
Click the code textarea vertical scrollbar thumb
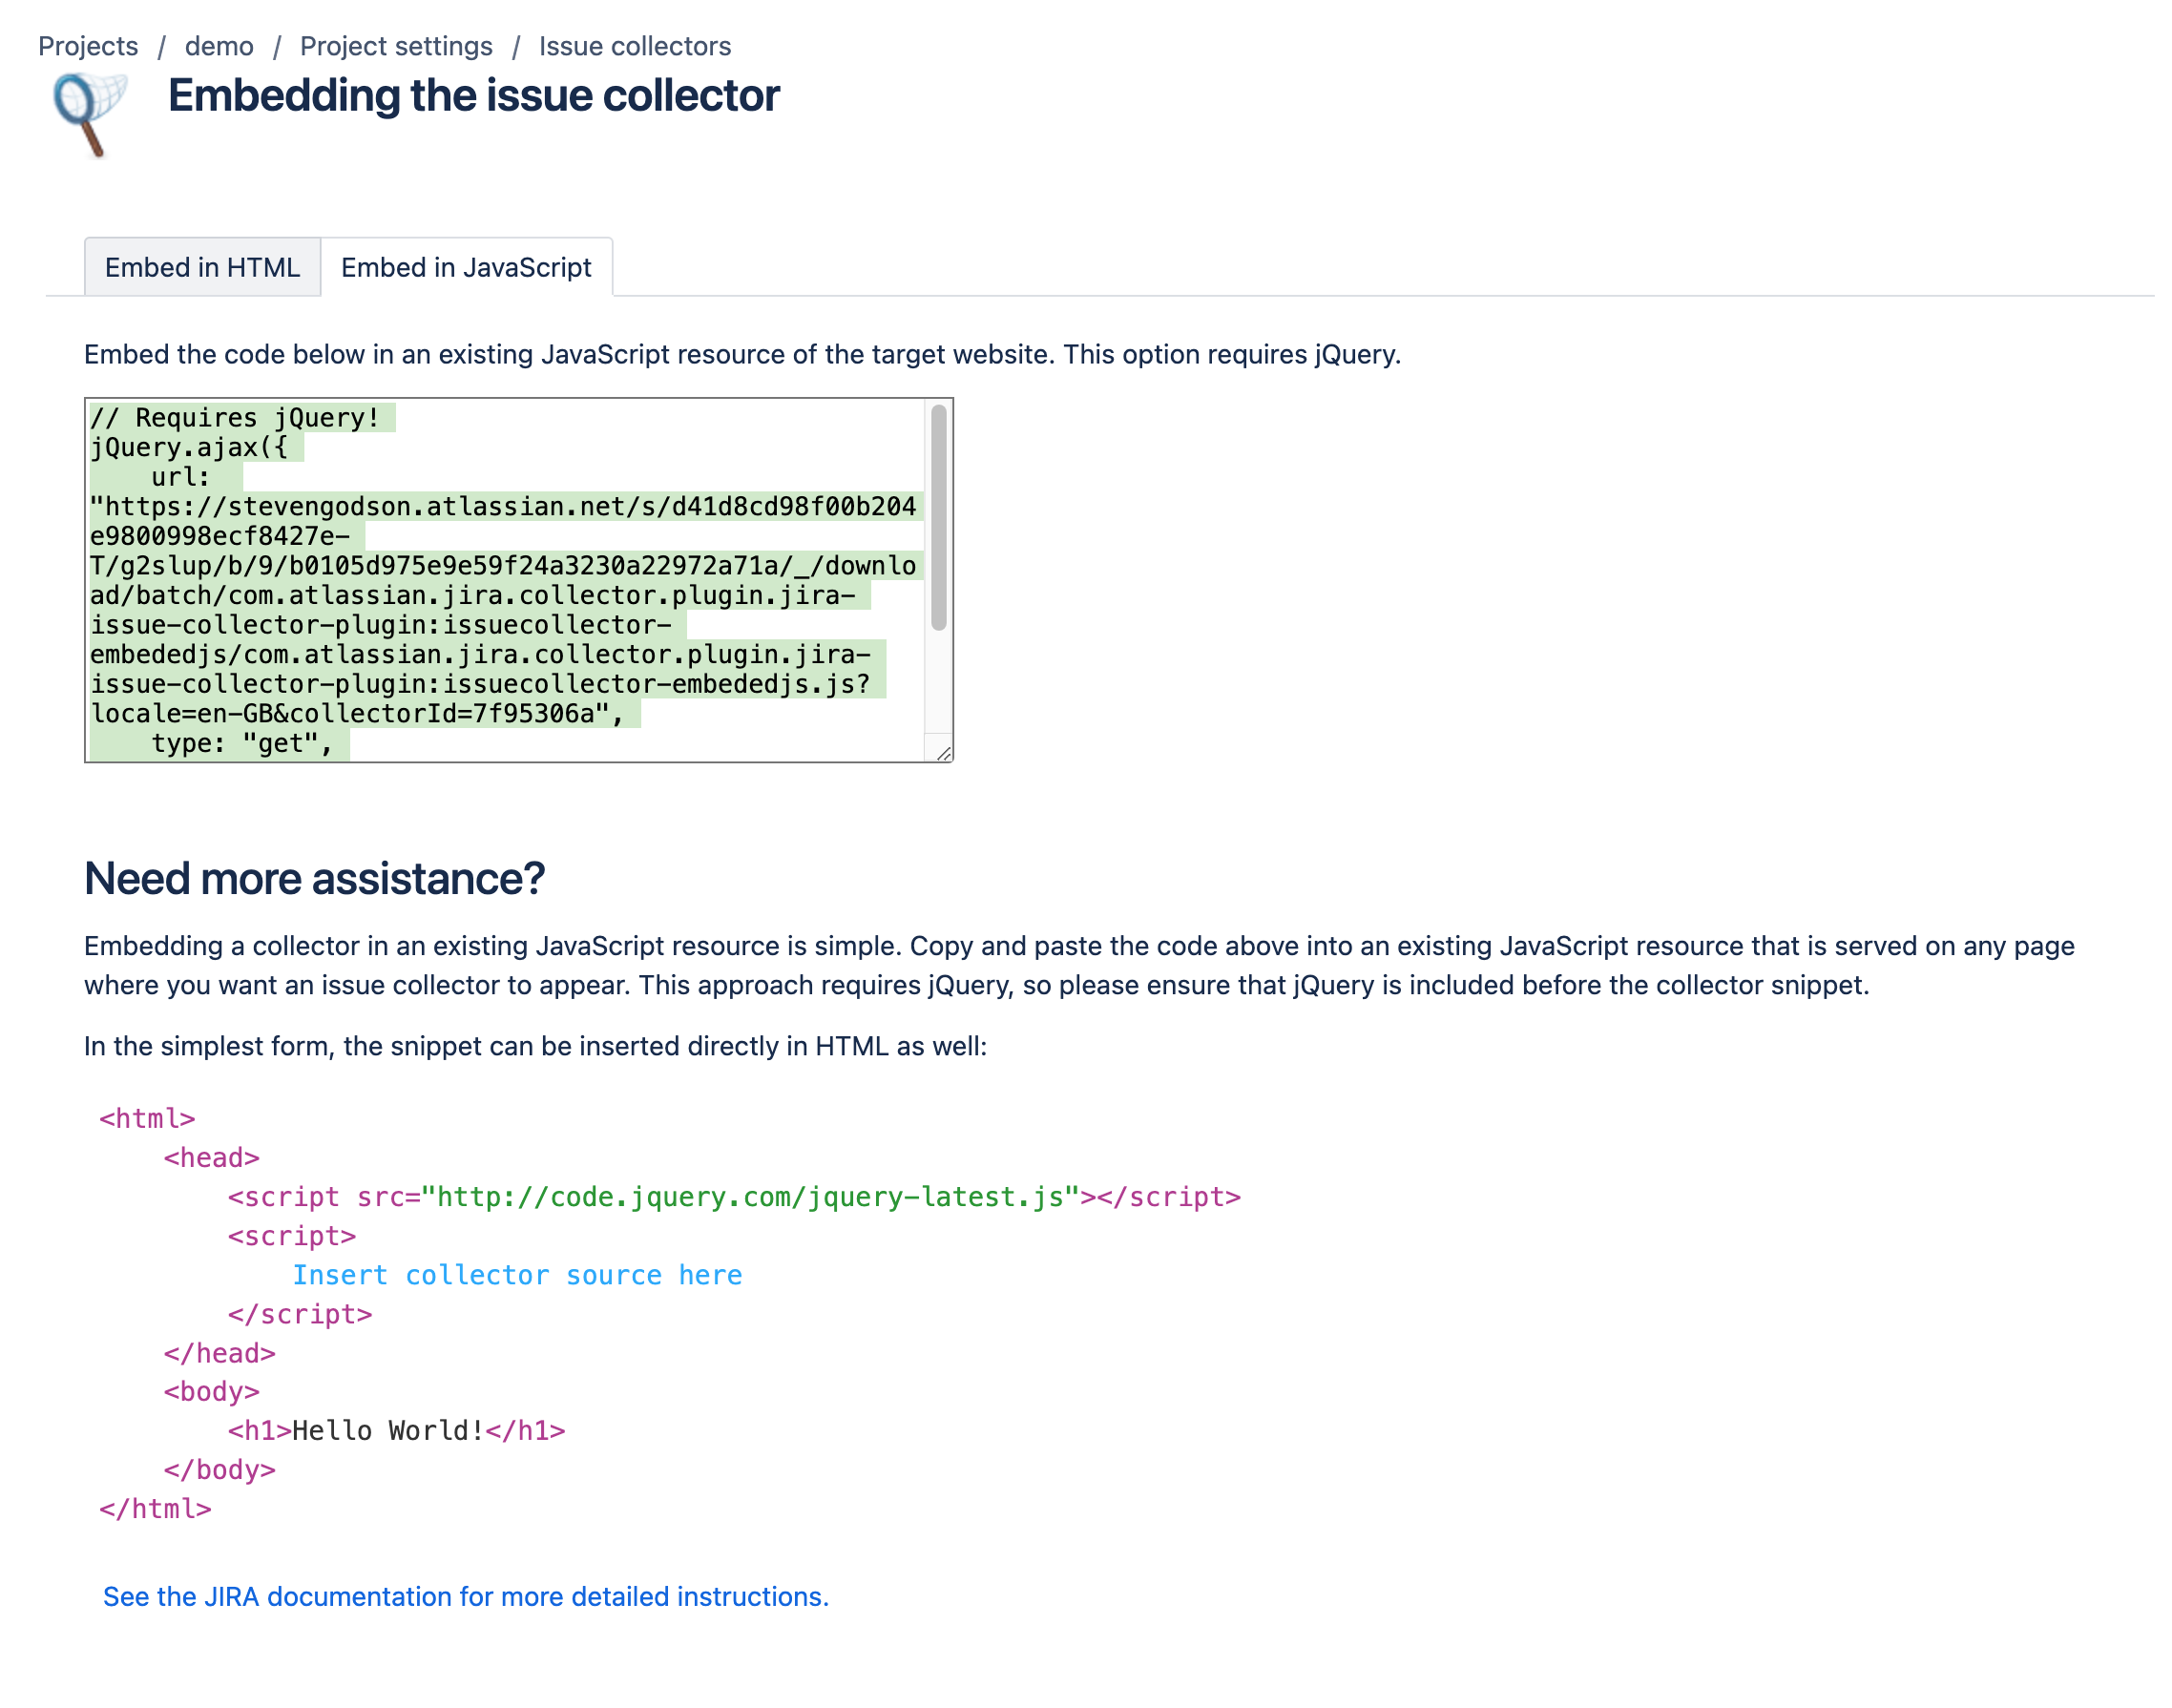coord(938,517)
